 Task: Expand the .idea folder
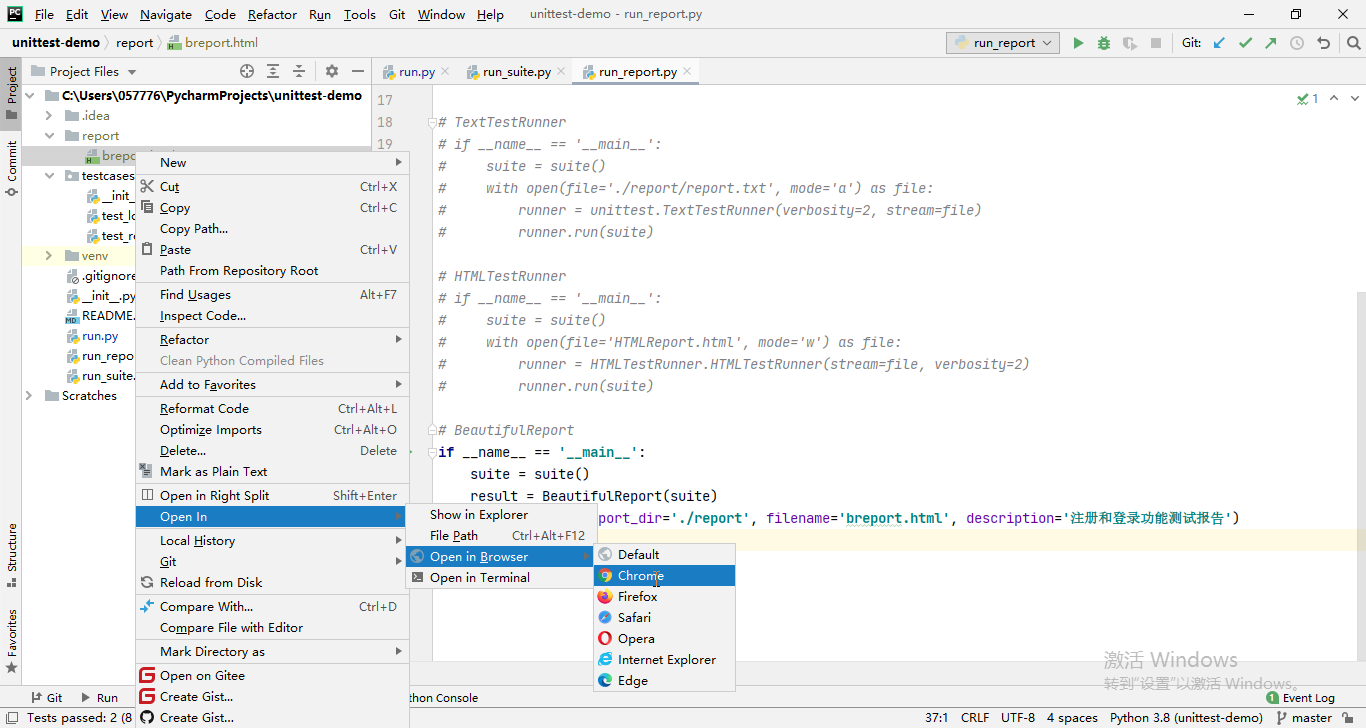[x=48, y=116]
